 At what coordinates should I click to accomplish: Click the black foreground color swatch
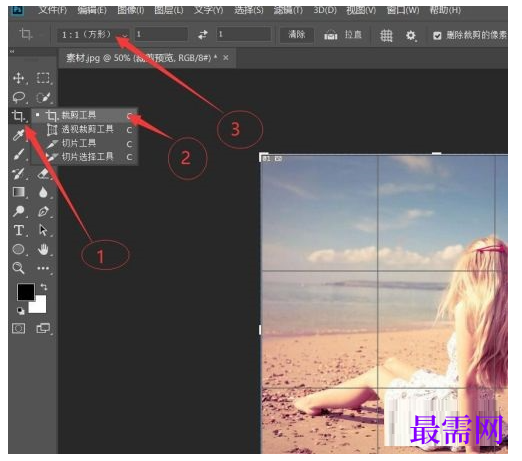[x=26, y=292]
